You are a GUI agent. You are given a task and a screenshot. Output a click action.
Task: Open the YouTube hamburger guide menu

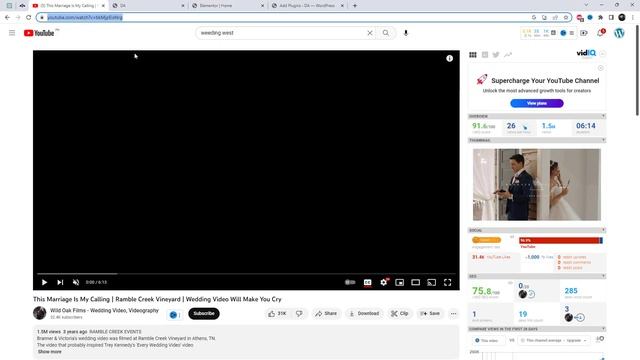[12, 33]
